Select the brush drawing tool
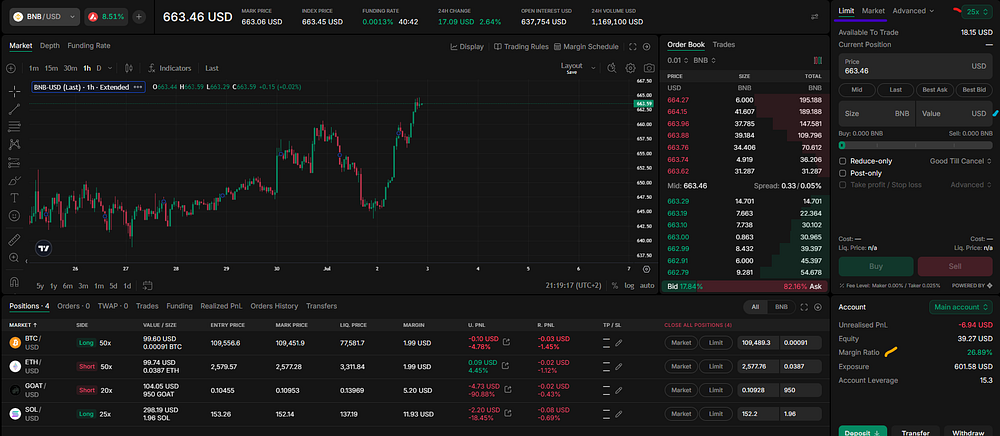Image resolution: width=1000 pixels, height=436 pixels. coord(14,180)
